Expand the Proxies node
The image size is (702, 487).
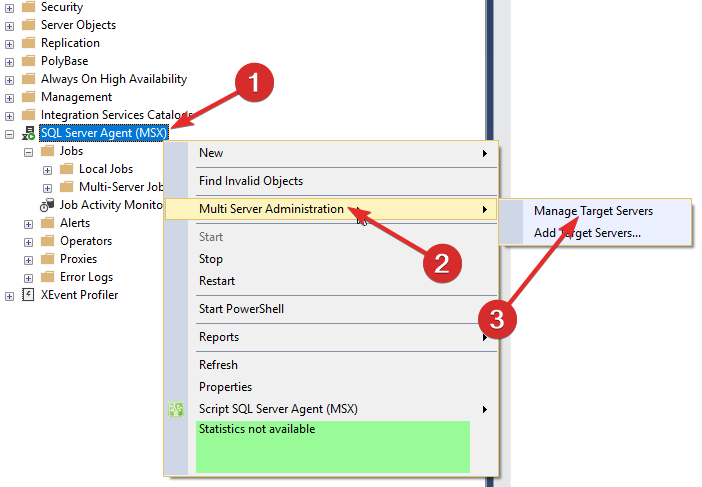28,260
